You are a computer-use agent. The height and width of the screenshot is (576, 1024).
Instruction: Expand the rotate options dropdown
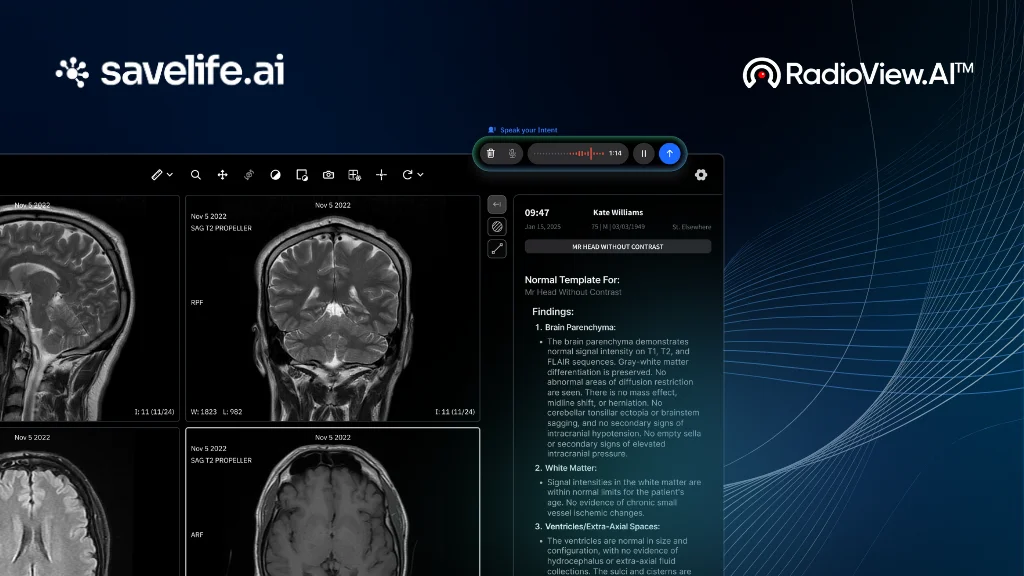(x=412, y=175)
